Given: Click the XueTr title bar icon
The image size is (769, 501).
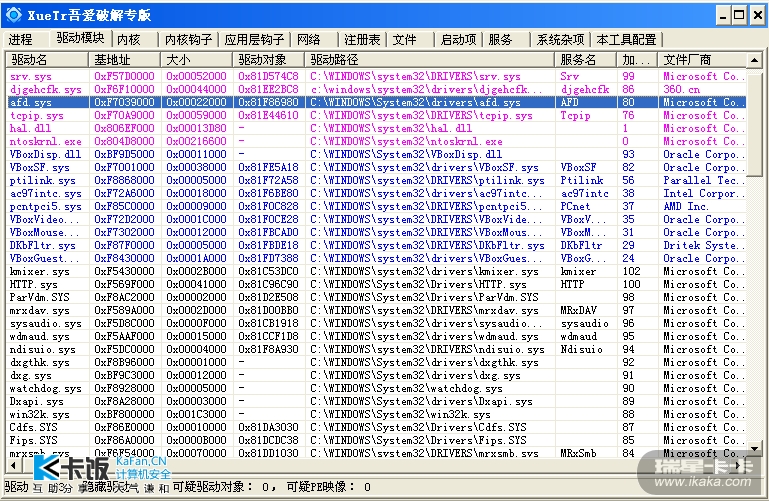Looking at the screenshot, I should point(14,15).
